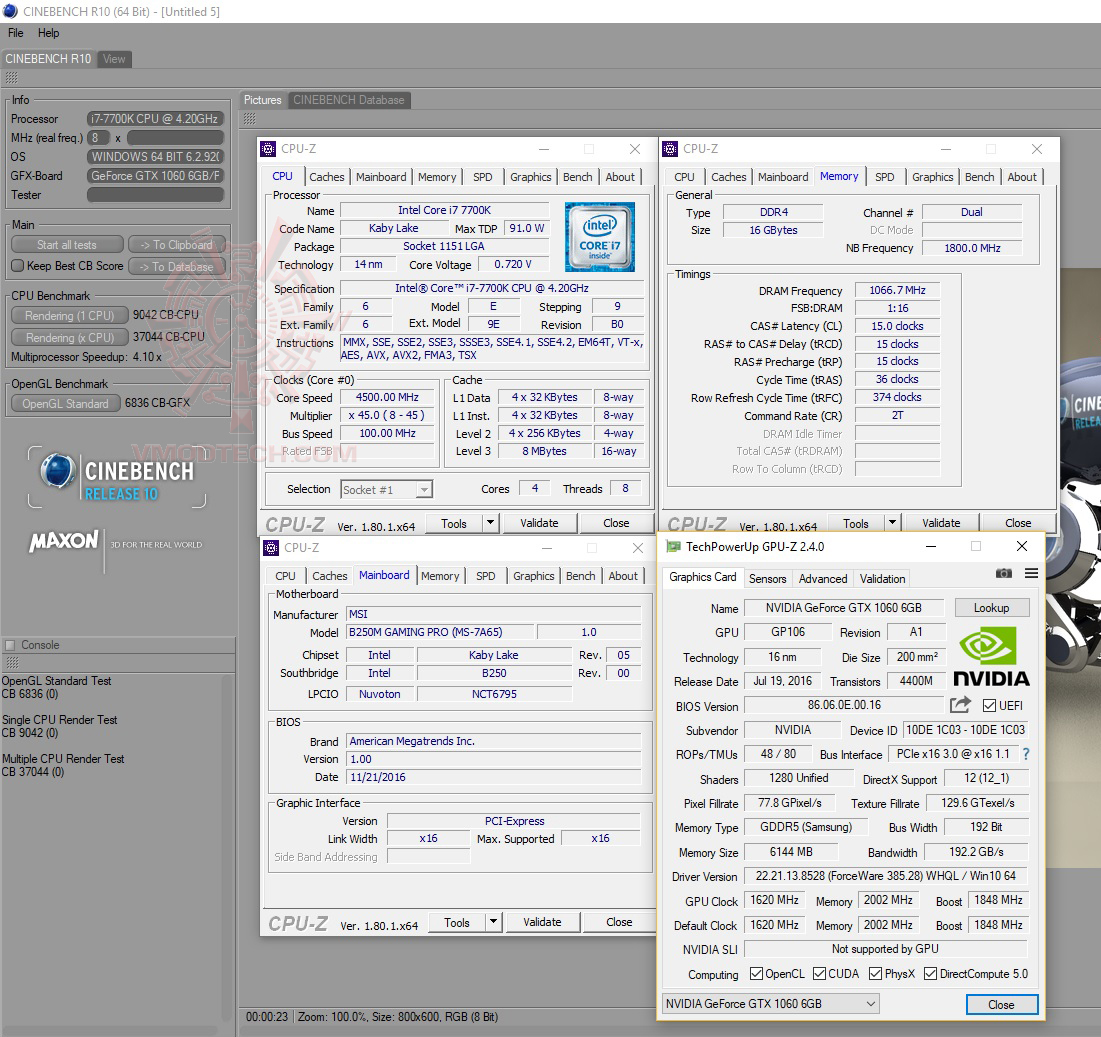Switch to the SPD tab in CPU-Z

pyautogui.click(x=482, y=176)
